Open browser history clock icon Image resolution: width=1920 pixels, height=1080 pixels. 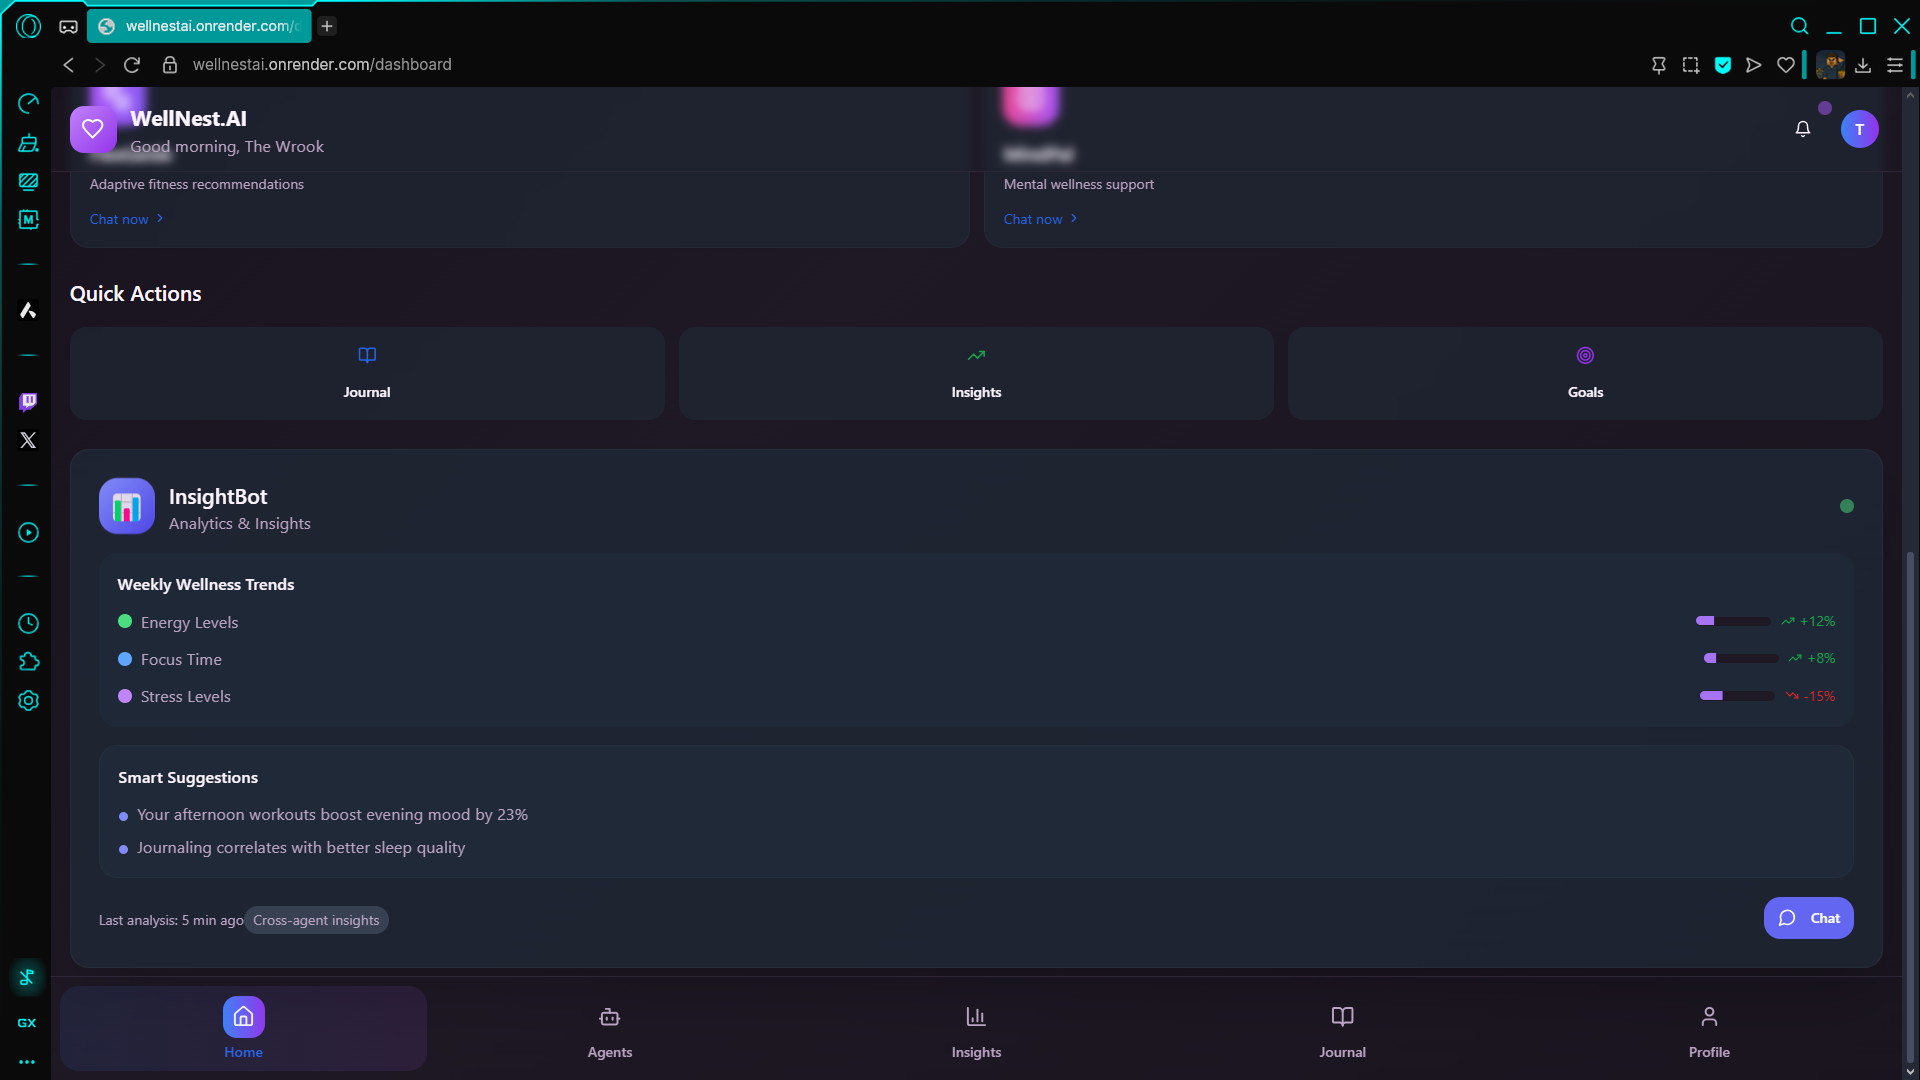[28, 623]
